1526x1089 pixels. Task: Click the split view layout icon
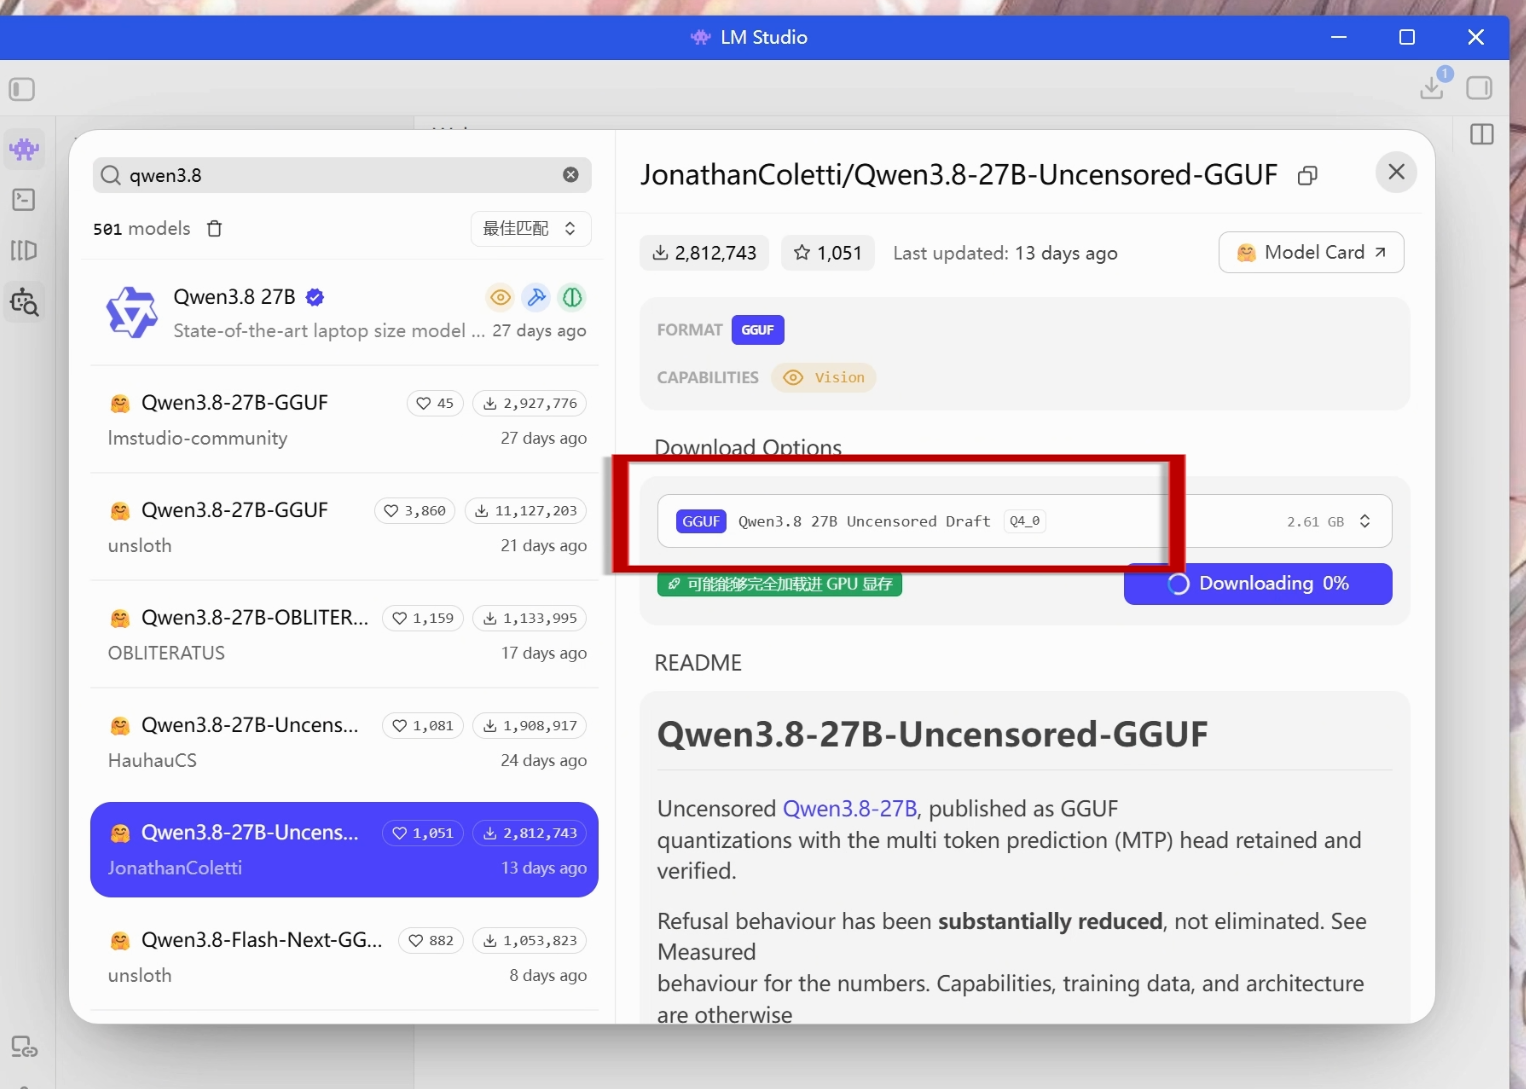click(1482, 134)
